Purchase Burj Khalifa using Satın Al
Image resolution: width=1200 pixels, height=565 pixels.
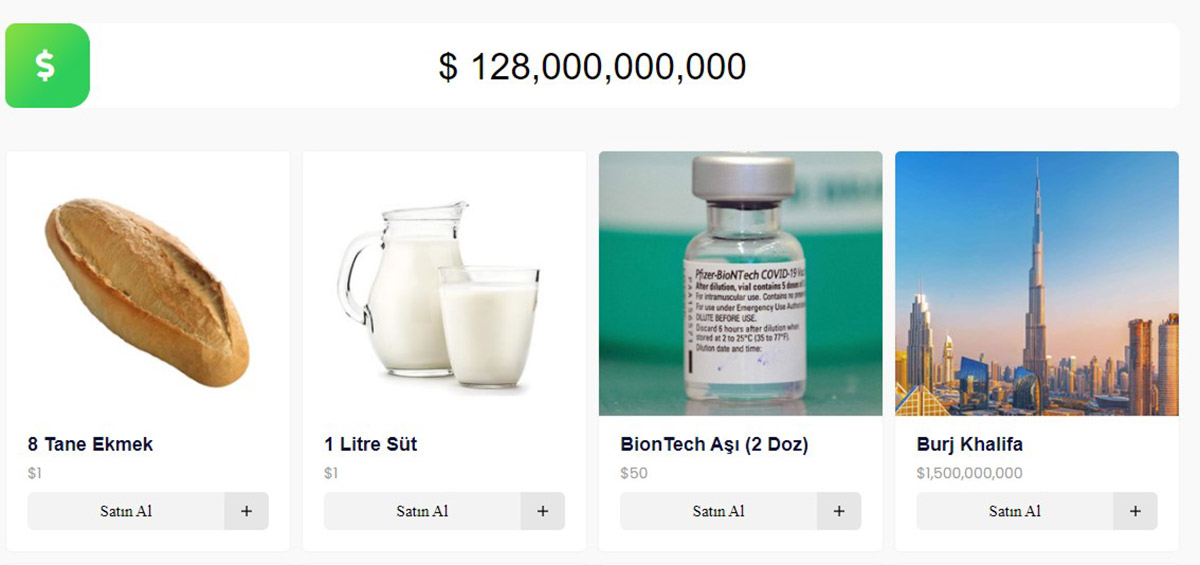tap(1015, 511)
